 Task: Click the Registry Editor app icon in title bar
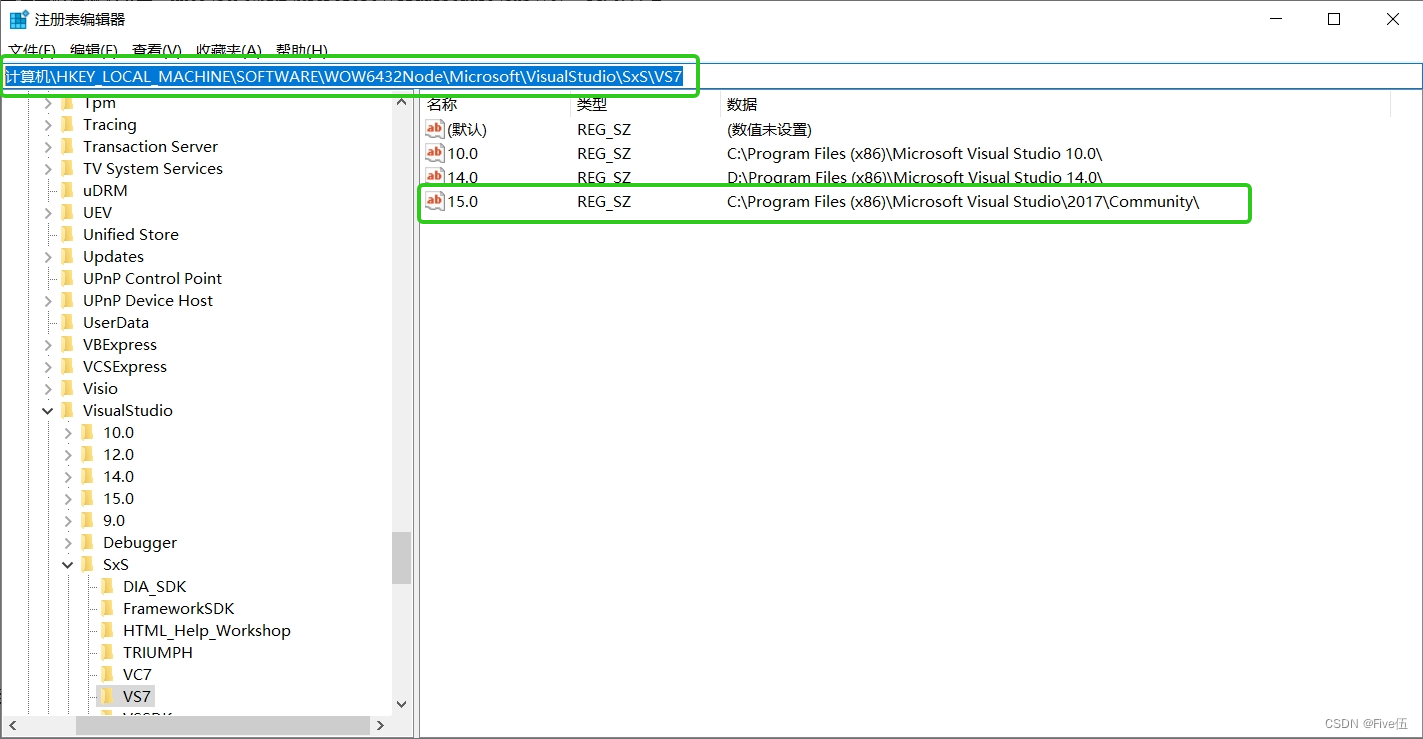[19, 20]
